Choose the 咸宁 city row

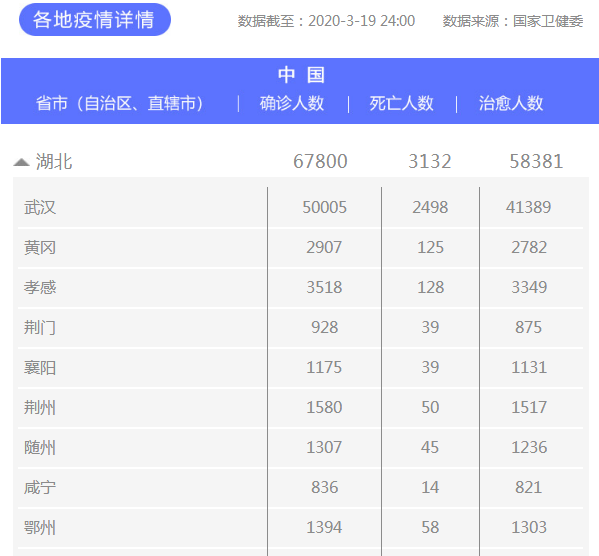pyautogui.click(x=300, y=488)
